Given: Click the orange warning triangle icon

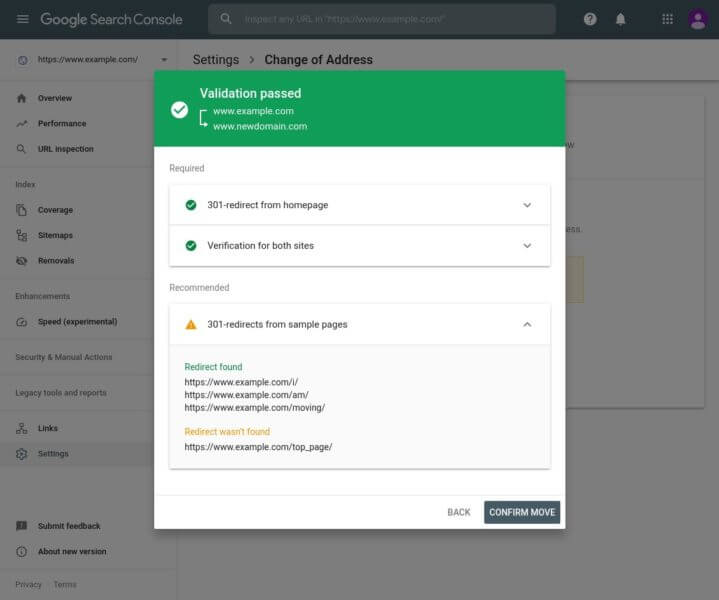Looking at the screenshot, I should click(x=191, y=325).
